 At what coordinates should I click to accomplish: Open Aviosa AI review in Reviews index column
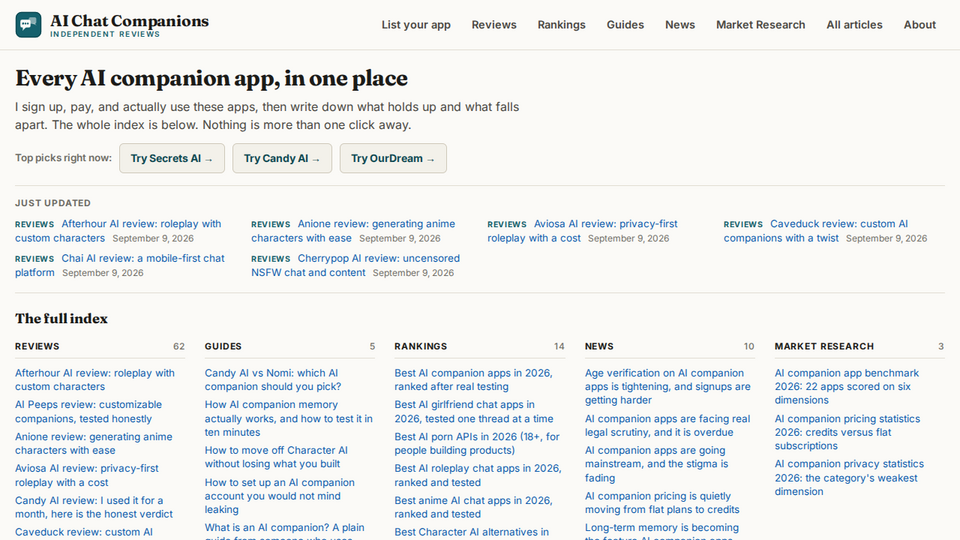click(87, 475)
